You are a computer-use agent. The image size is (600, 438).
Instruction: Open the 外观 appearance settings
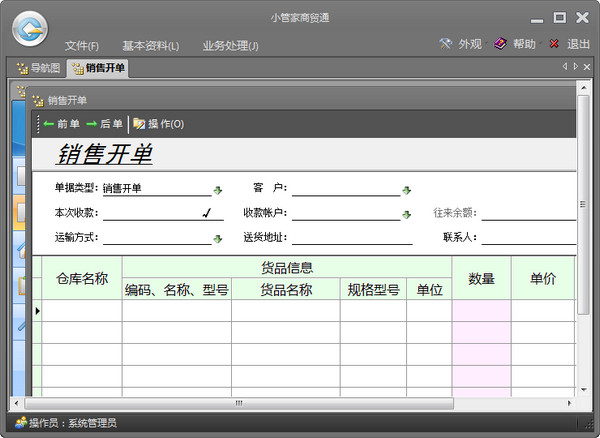coord(460,44)
